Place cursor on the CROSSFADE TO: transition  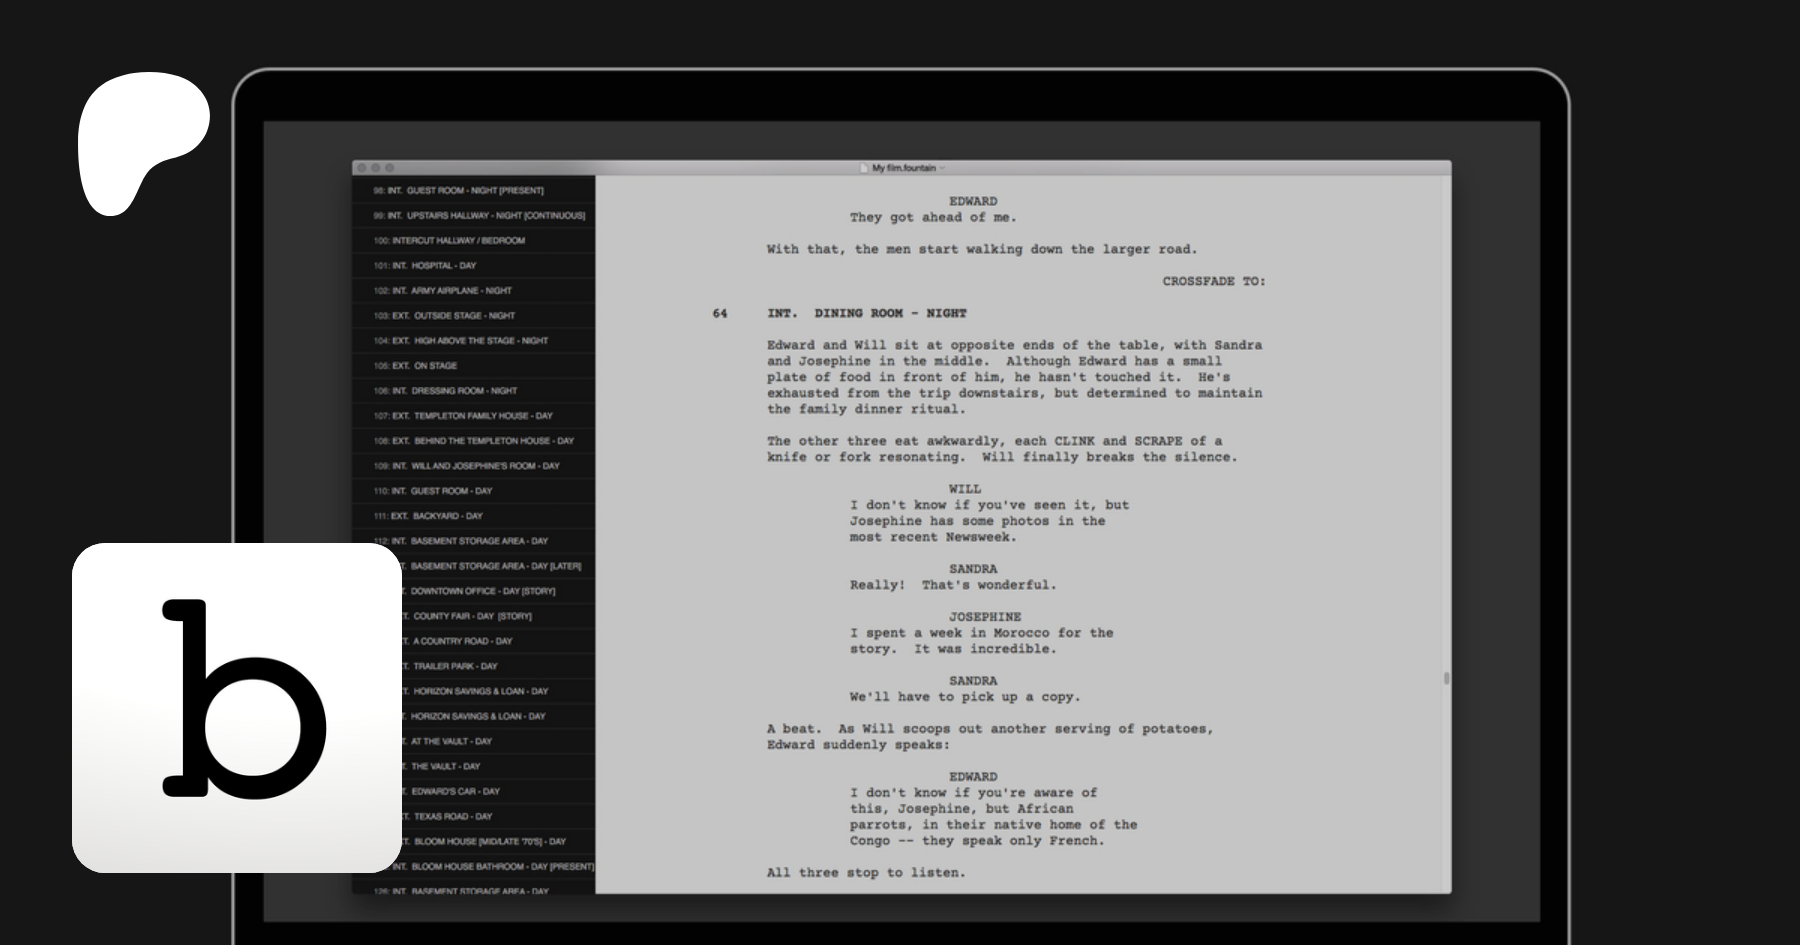1213,281
